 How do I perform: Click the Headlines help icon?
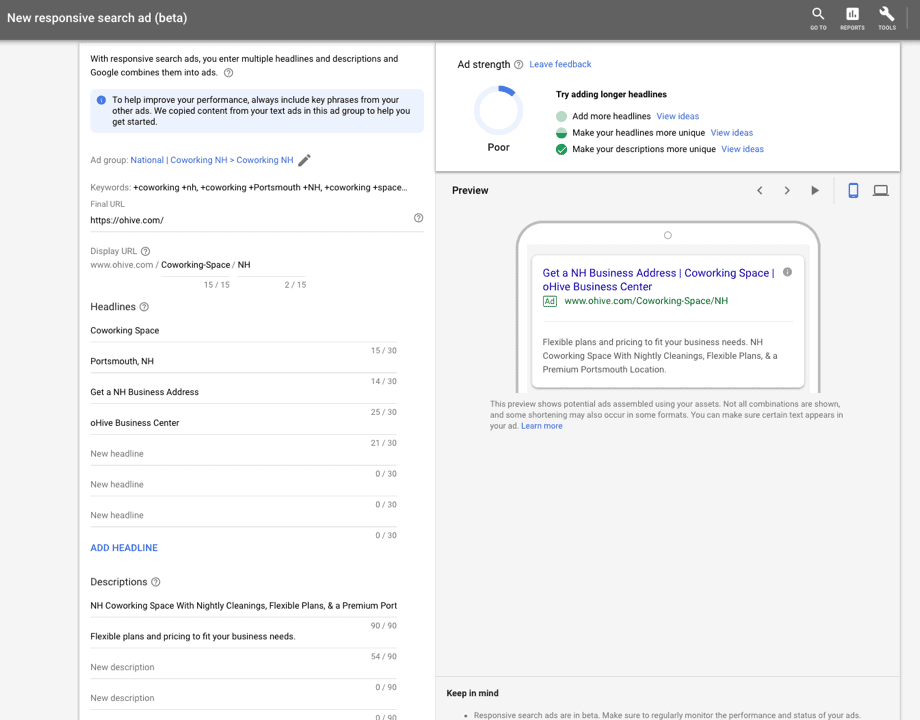point(144,307)
